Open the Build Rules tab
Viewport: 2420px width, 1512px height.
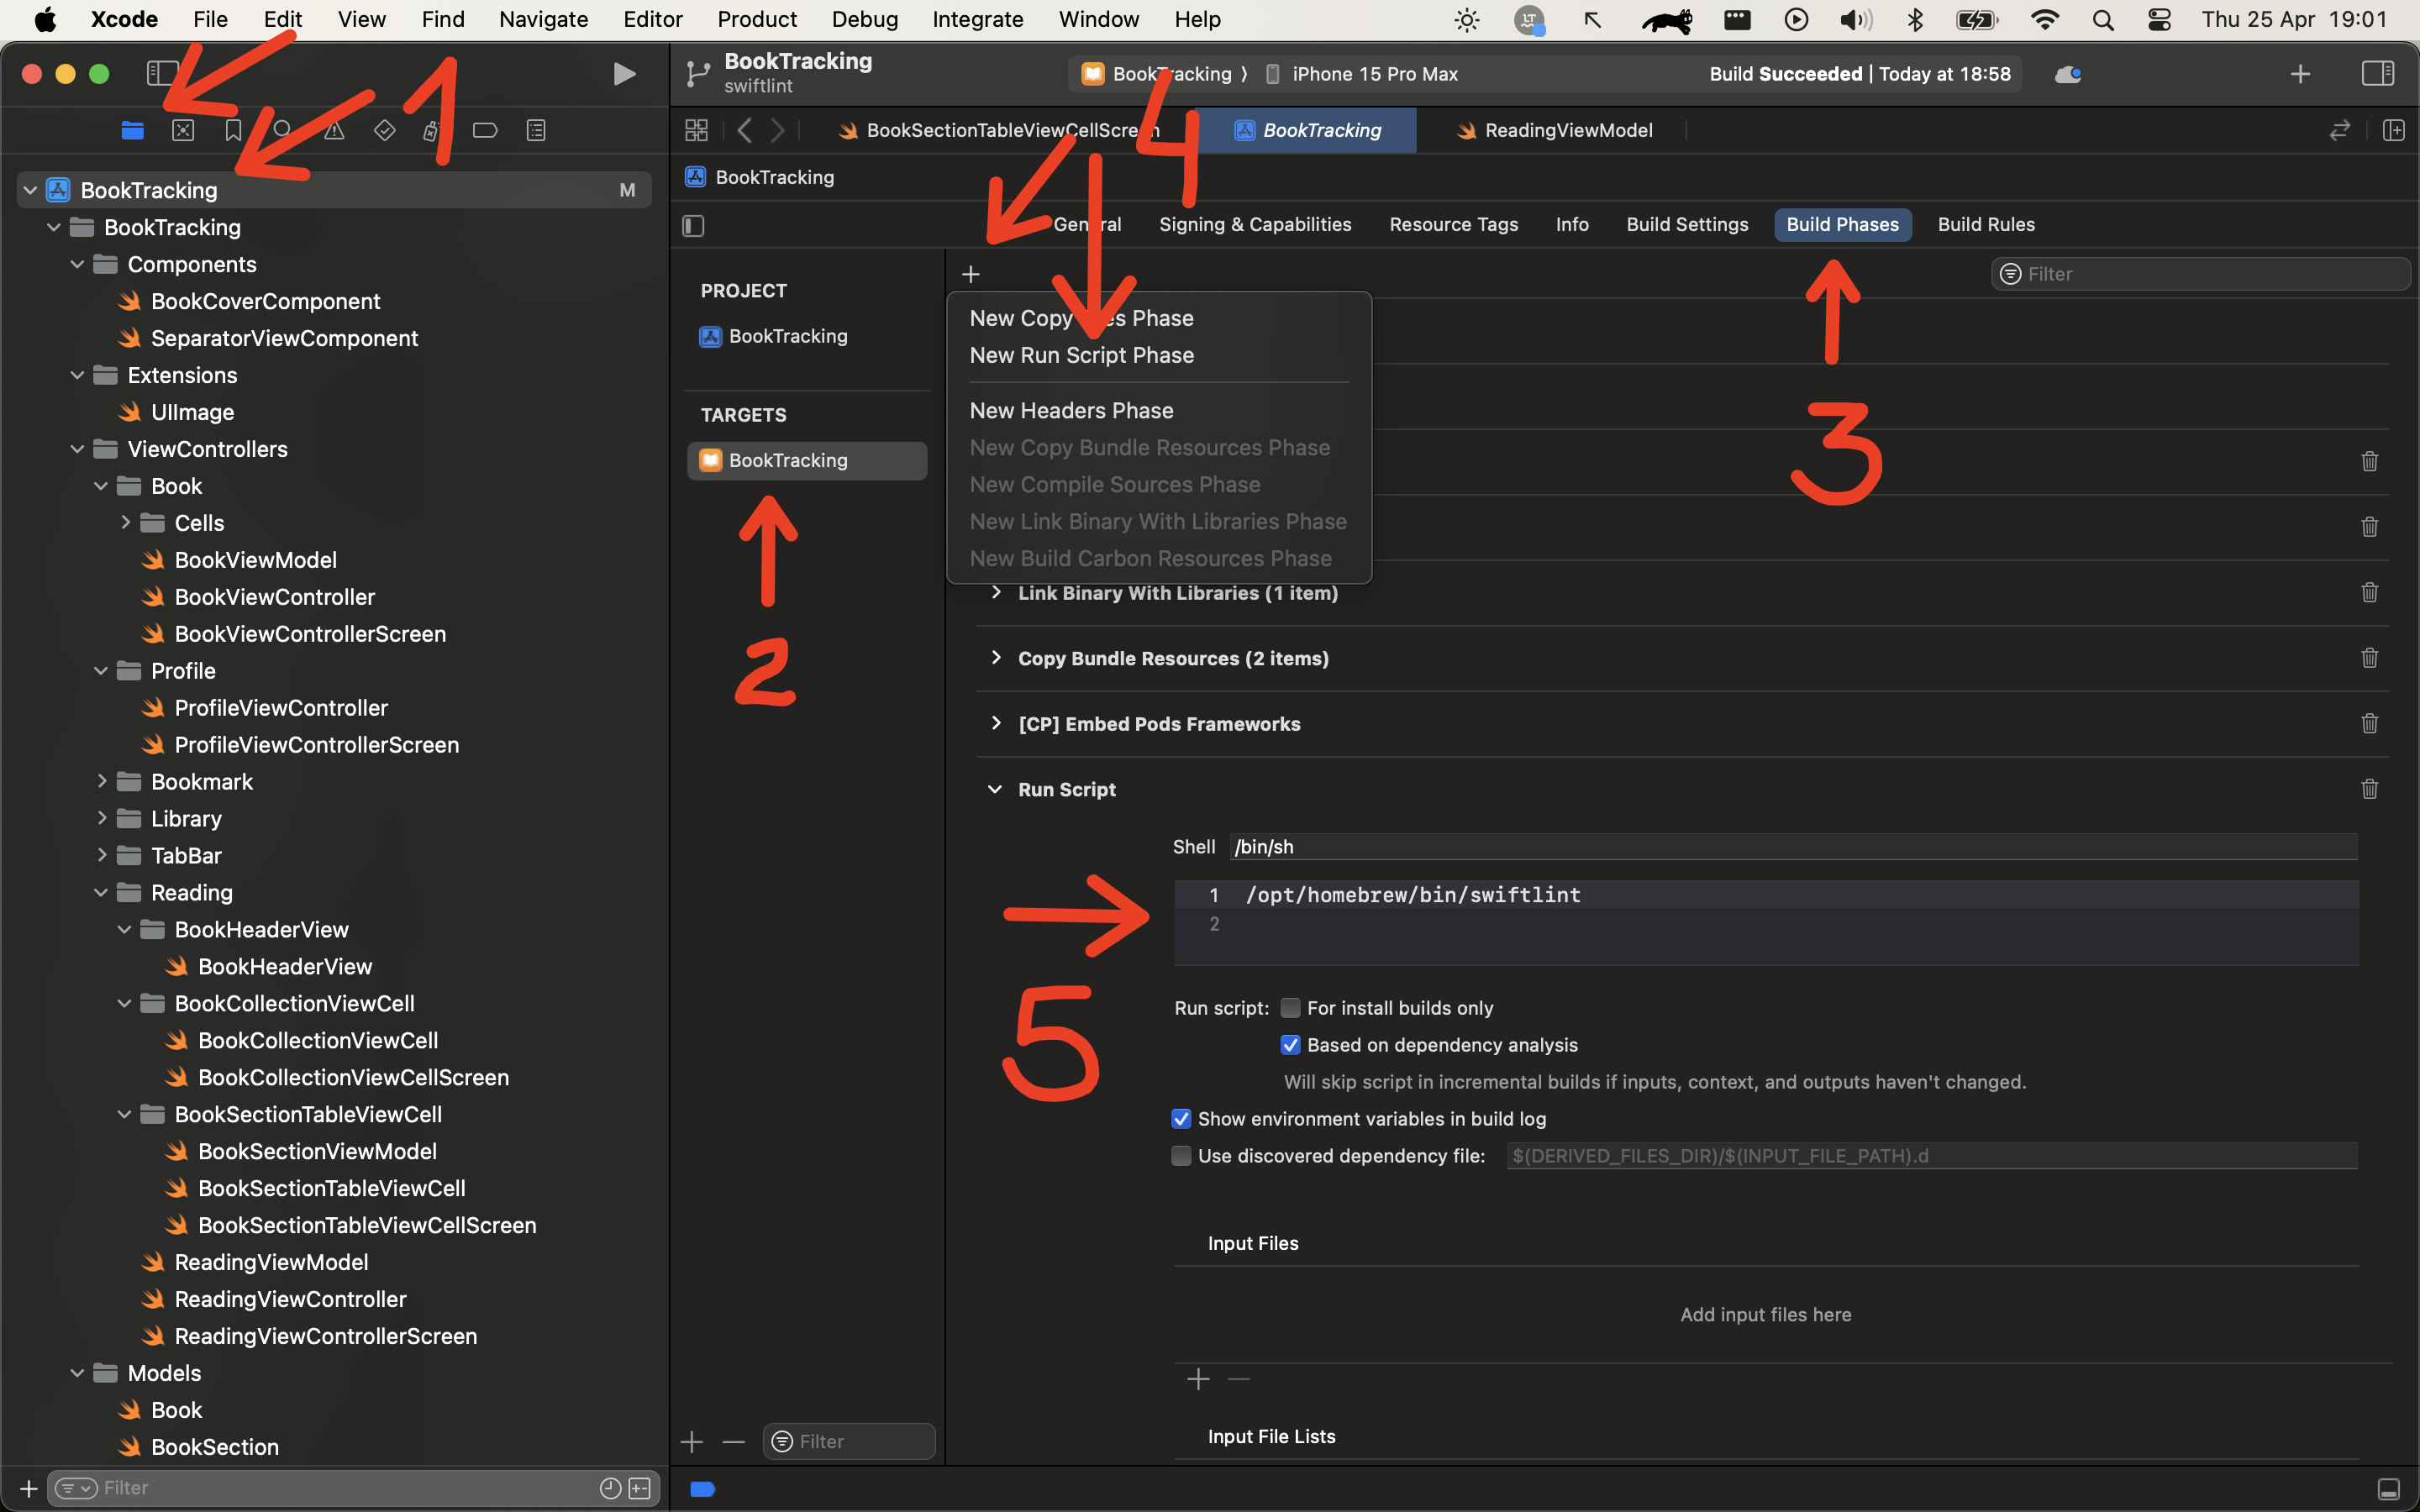point(1986,224)
